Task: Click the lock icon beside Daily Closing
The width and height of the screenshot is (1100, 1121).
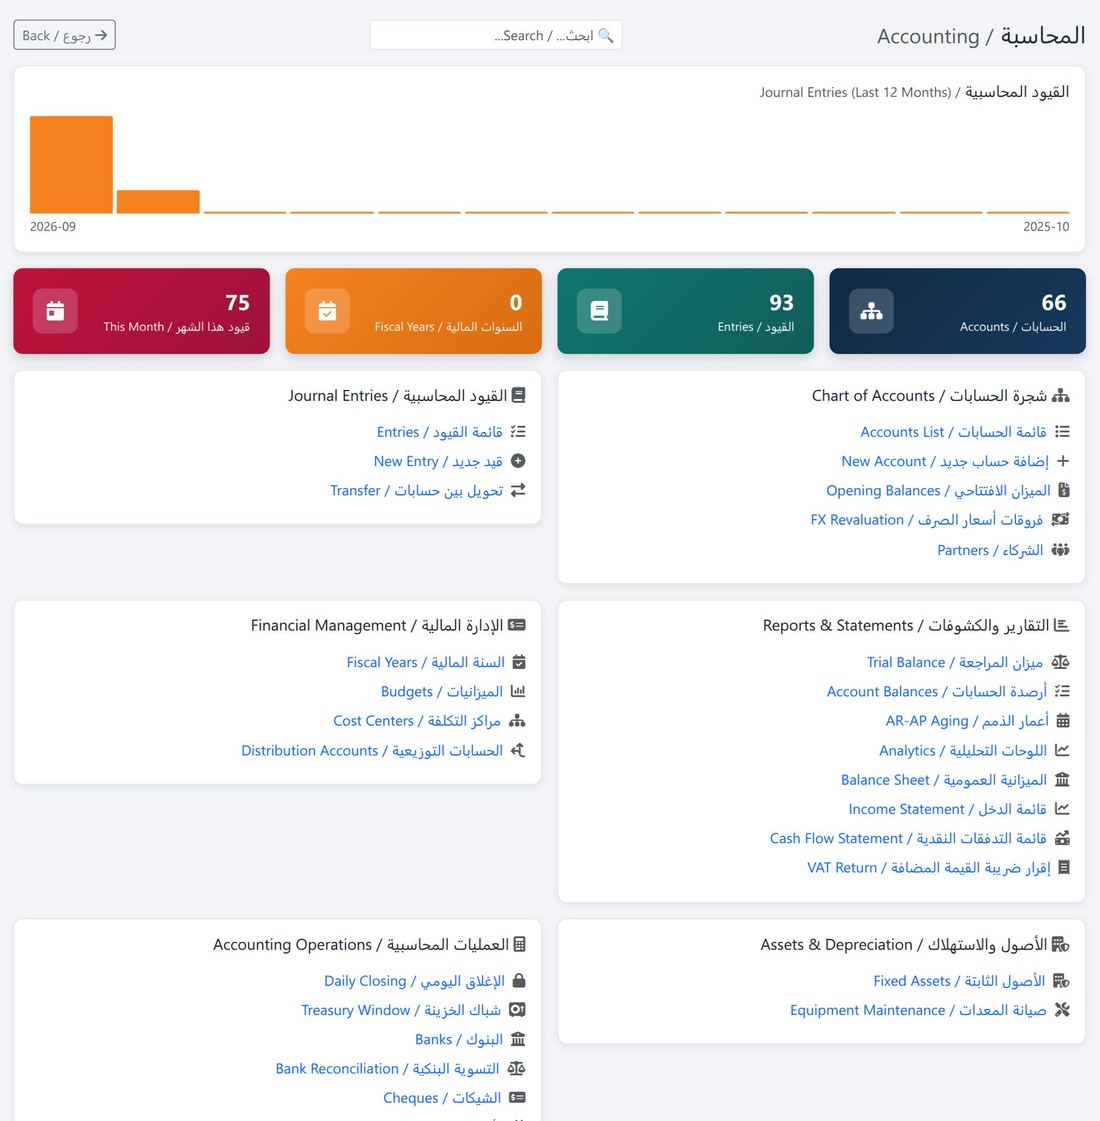Action: pos(519,980)
